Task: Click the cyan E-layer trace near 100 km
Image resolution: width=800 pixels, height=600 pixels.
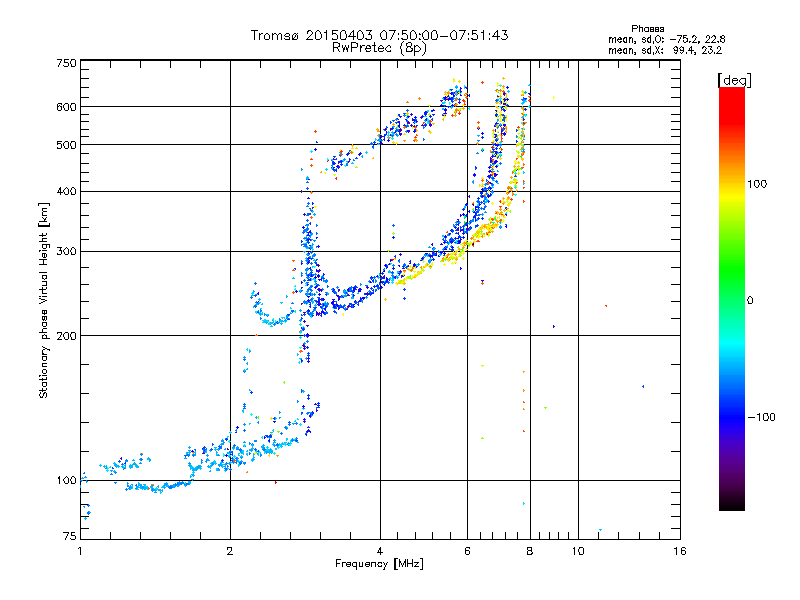Action: click(x=158, y=487)
